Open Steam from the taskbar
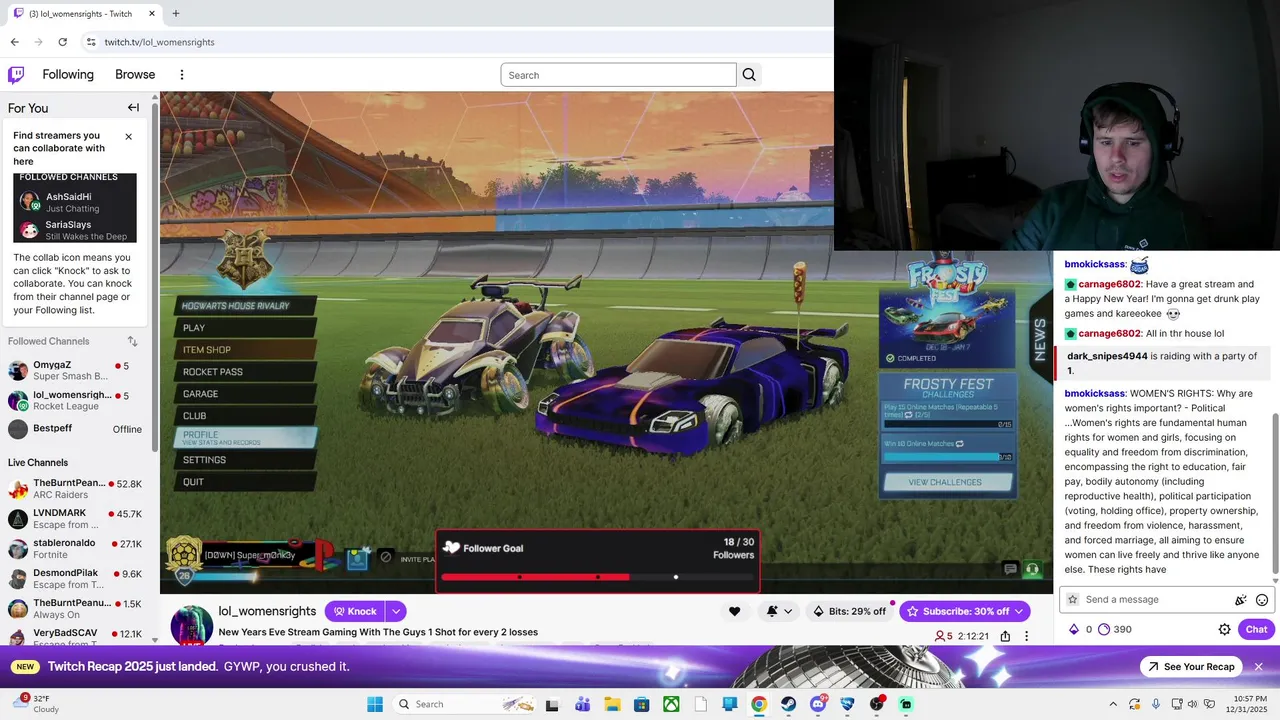The height and width of the screenshot is (720, 1280). point(789,704)
